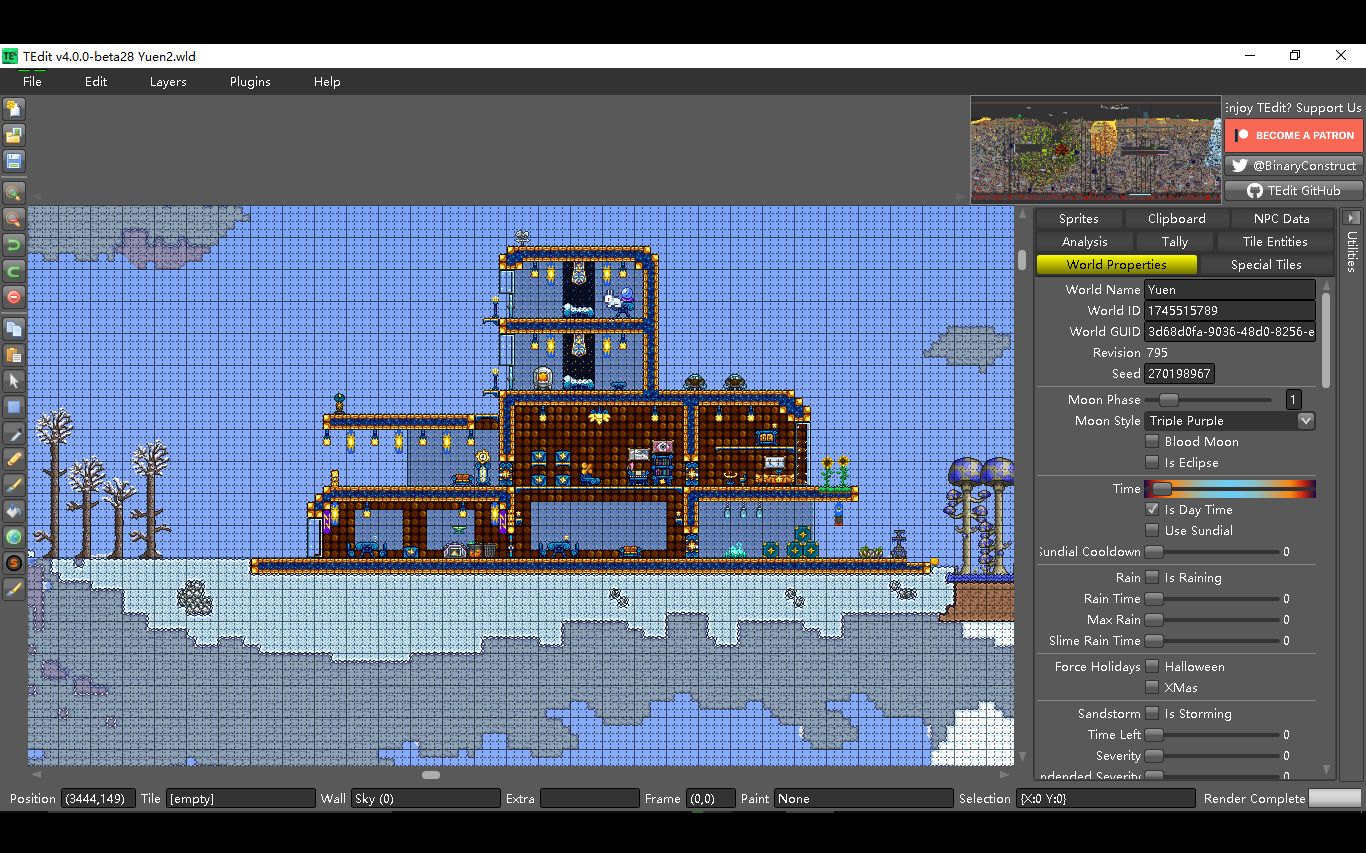
Task: Click the Zoom In magnifier icon
Action: tap(14, 192)
